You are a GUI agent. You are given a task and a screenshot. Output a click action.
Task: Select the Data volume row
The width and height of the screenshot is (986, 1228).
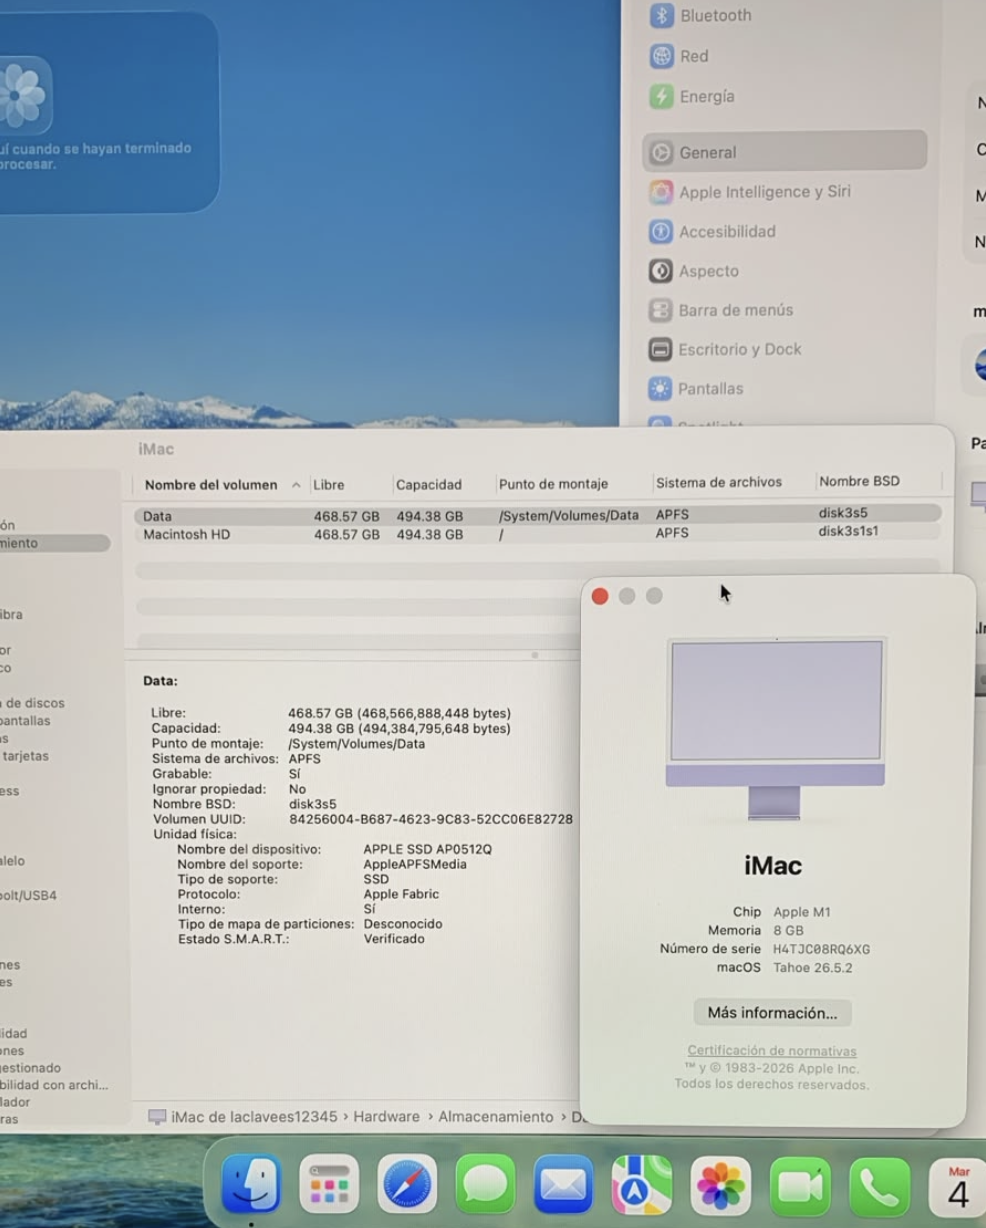538,515
